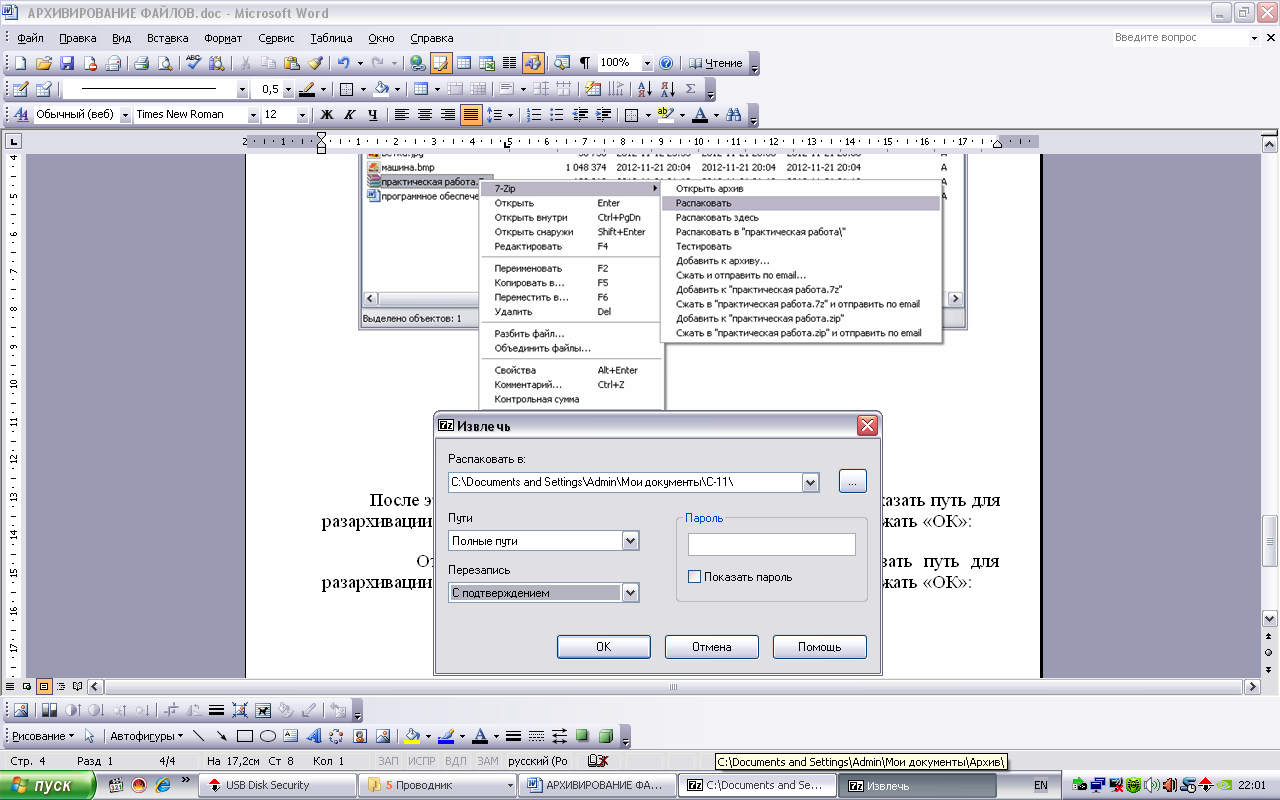The width and height of the screenshot is (1280, 800).
Task: Click the Чтение reading mode button
Action: click(x=717, y=63)
